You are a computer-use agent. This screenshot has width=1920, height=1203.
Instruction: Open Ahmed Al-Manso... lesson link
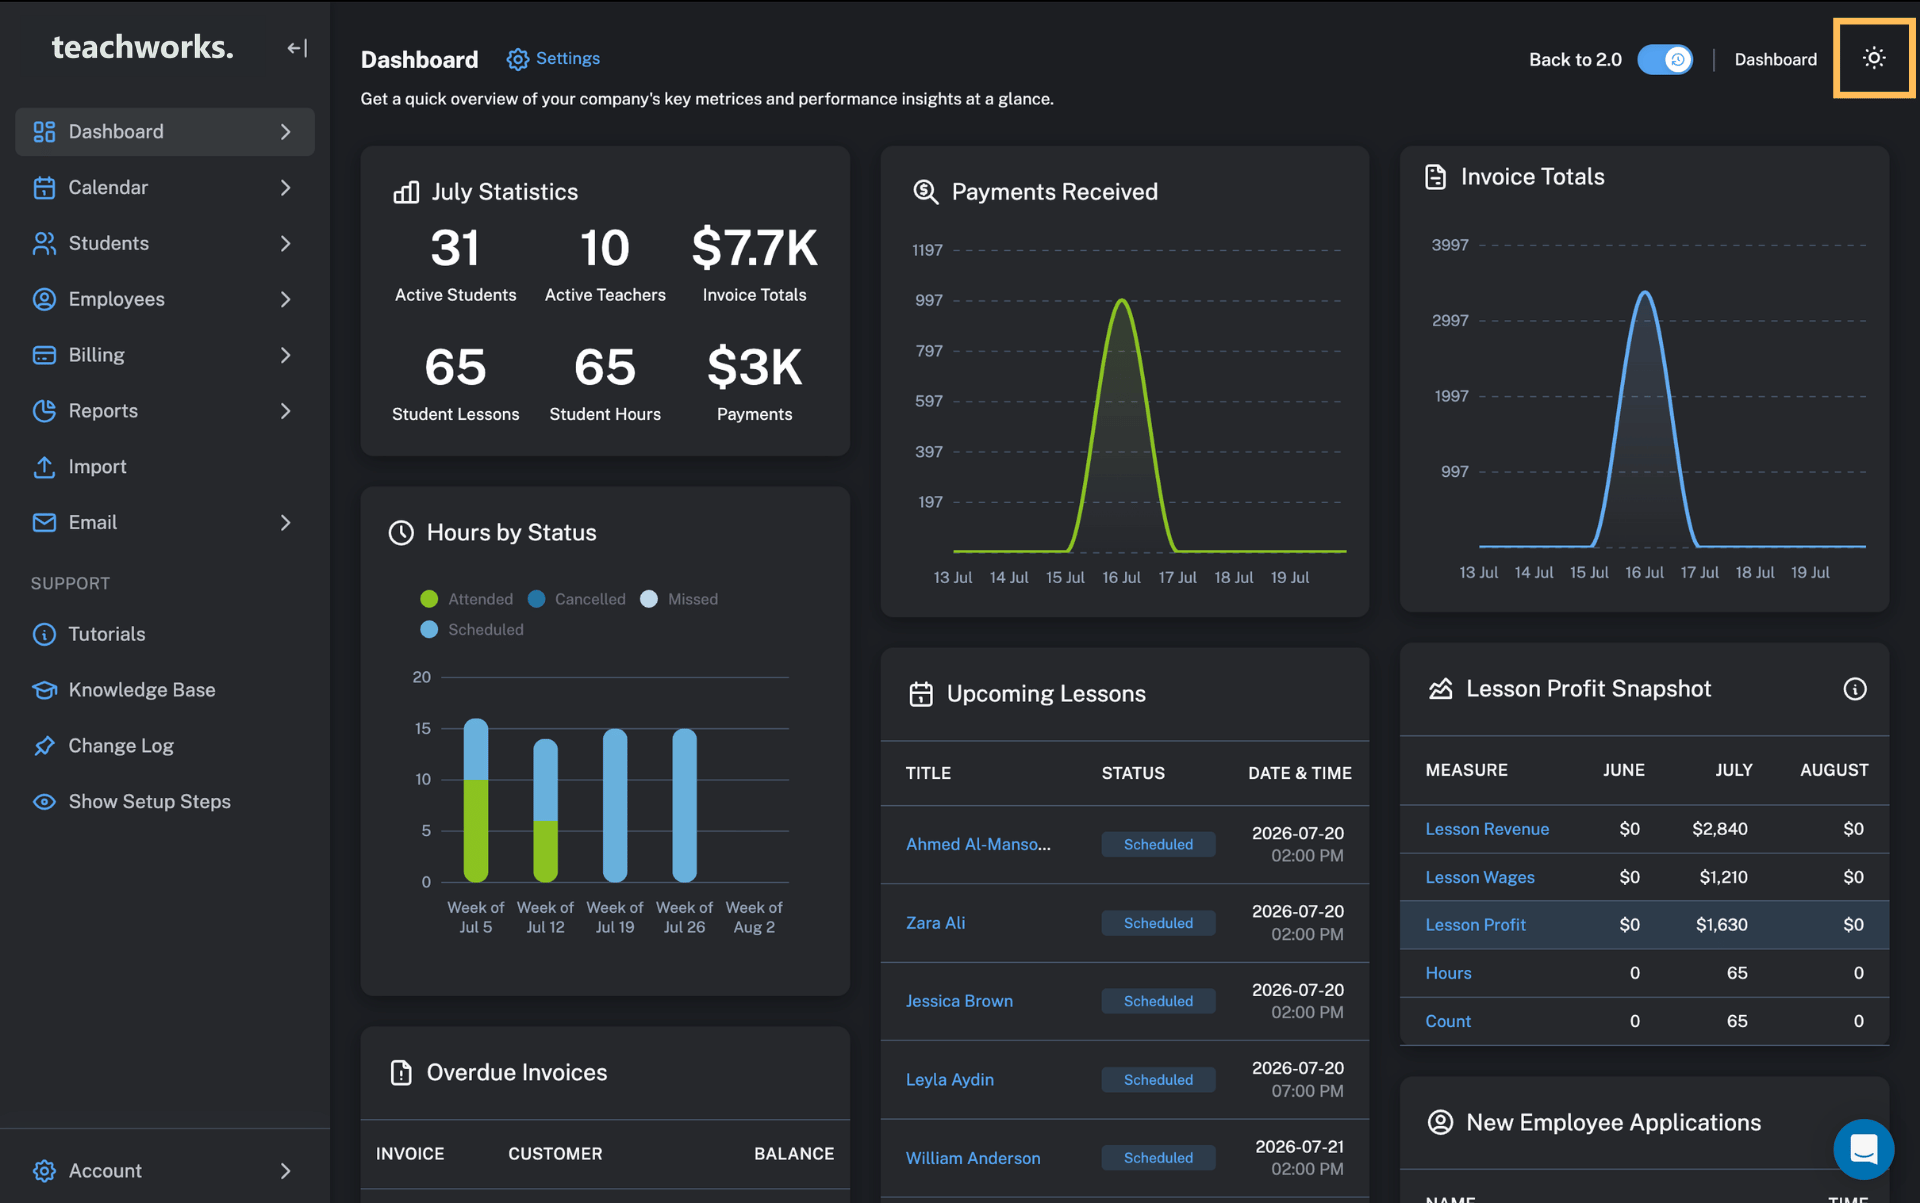click(x=978, y=844)
